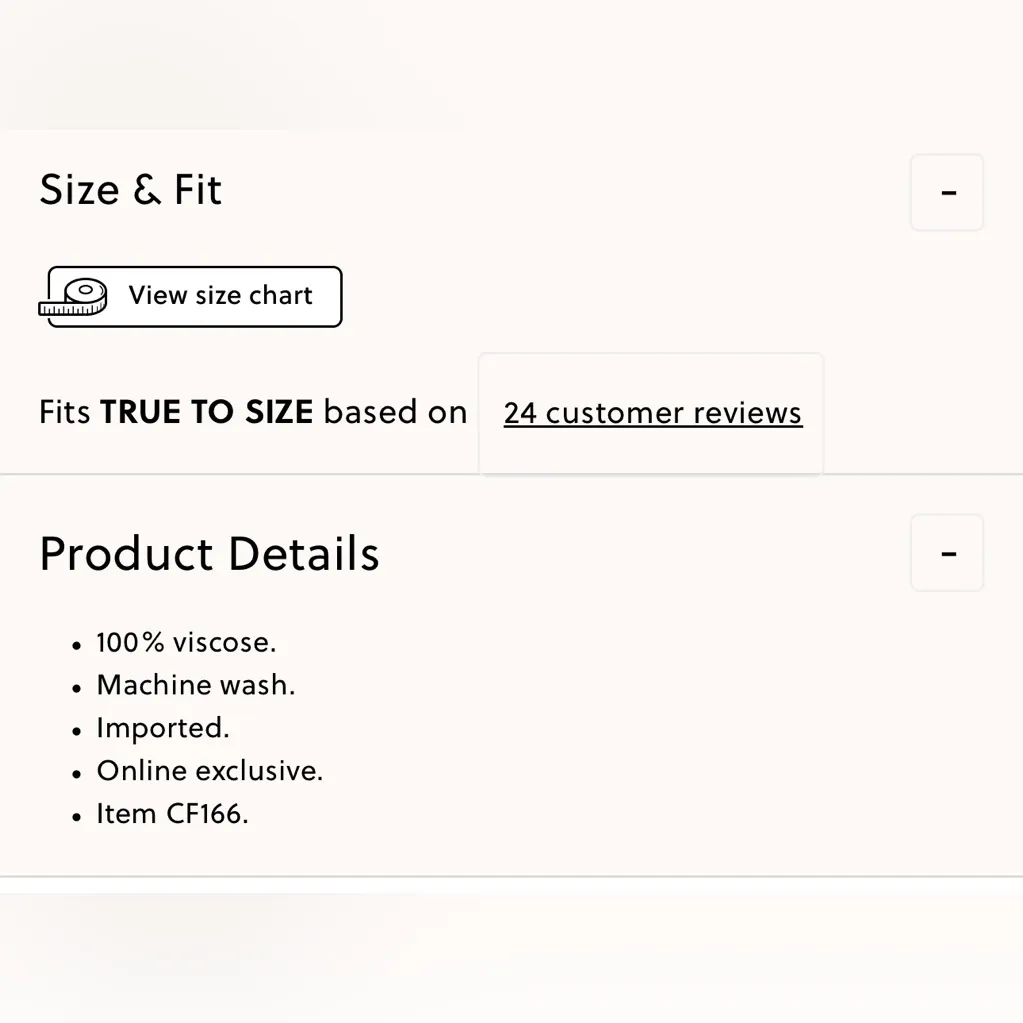Screen dimensions: 1023x1023
Task: Select the Imported list item
Action: [x=162, y=728]
